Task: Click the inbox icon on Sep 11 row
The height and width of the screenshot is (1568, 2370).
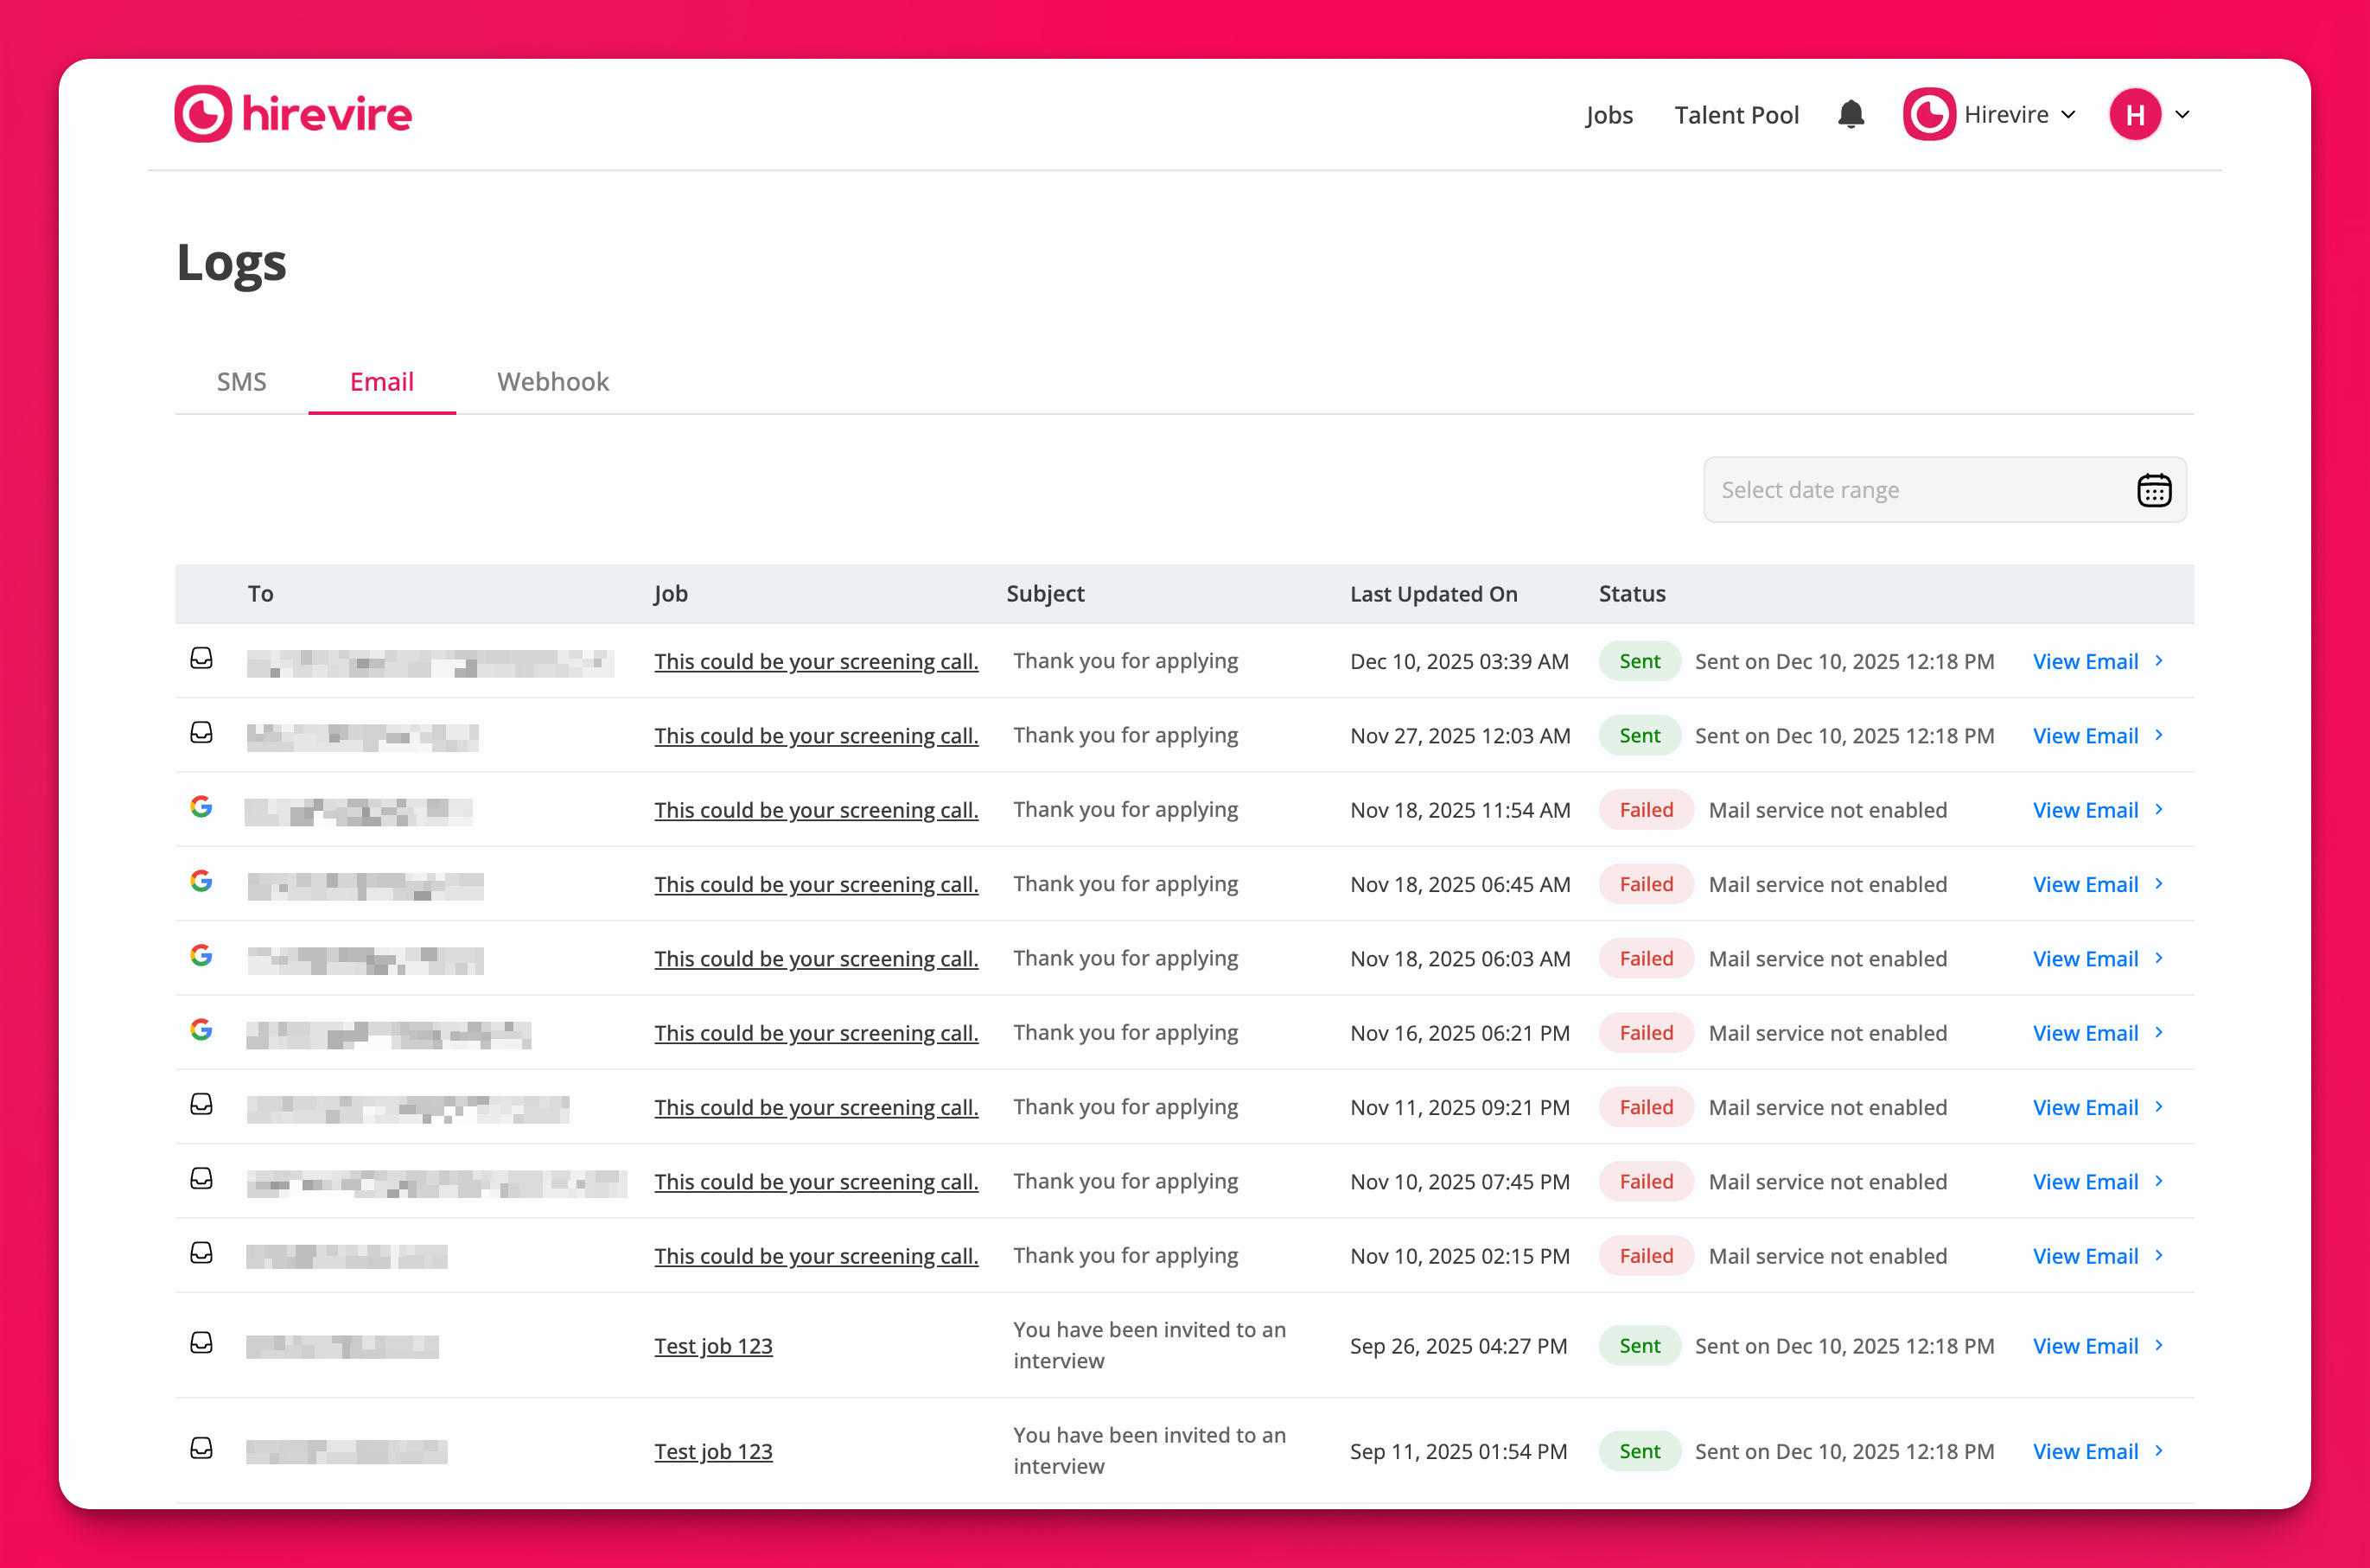Action: click(201, 1449)
